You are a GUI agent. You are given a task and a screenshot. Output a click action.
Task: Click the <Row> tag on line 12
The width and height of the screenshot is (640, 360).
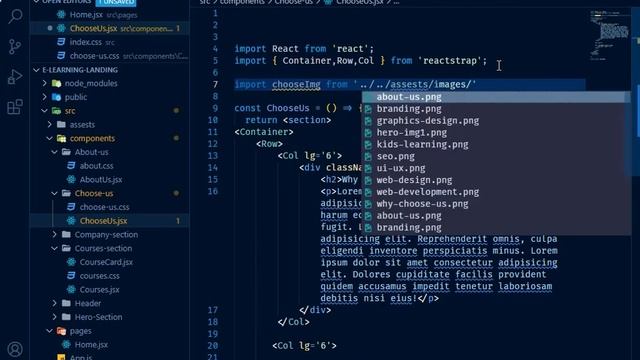[269, 144]
